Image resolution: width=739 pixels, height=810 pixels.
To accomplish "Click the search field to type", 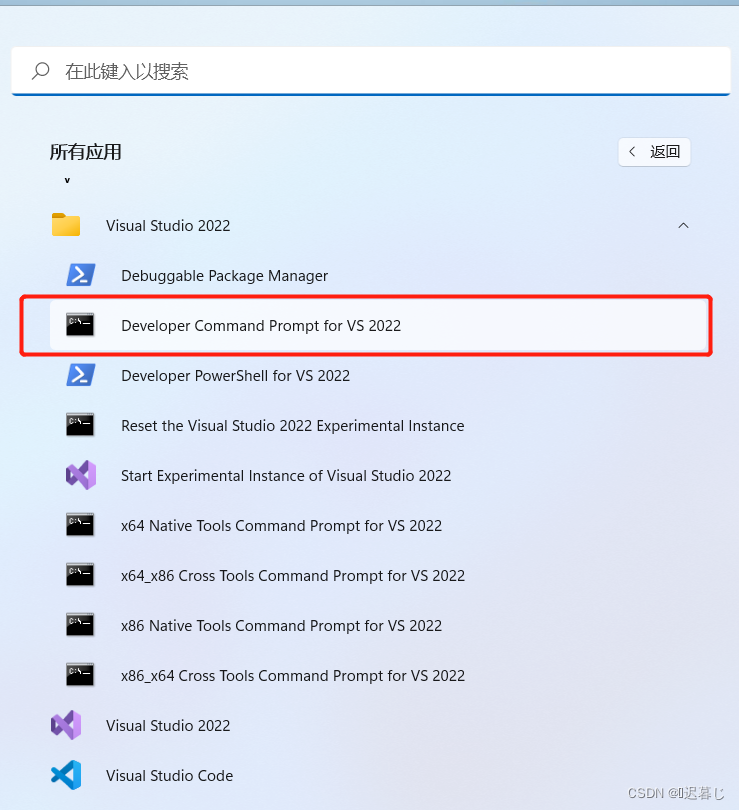I will (x=371, y=71).
